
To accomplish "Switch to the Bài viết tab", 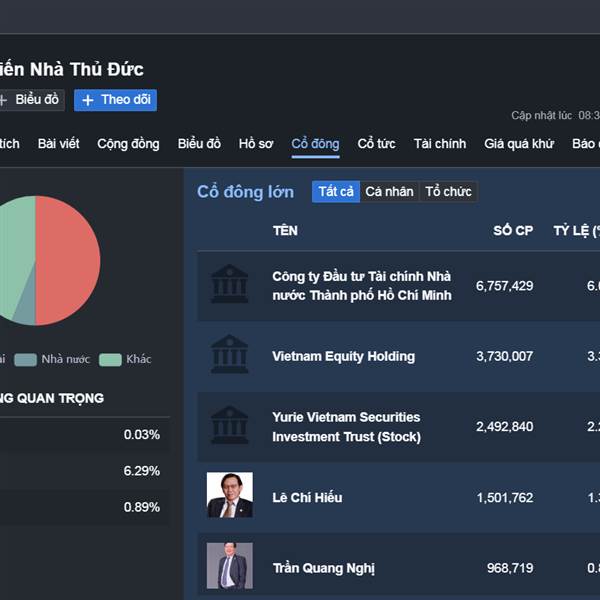I will tap(59, 144).
